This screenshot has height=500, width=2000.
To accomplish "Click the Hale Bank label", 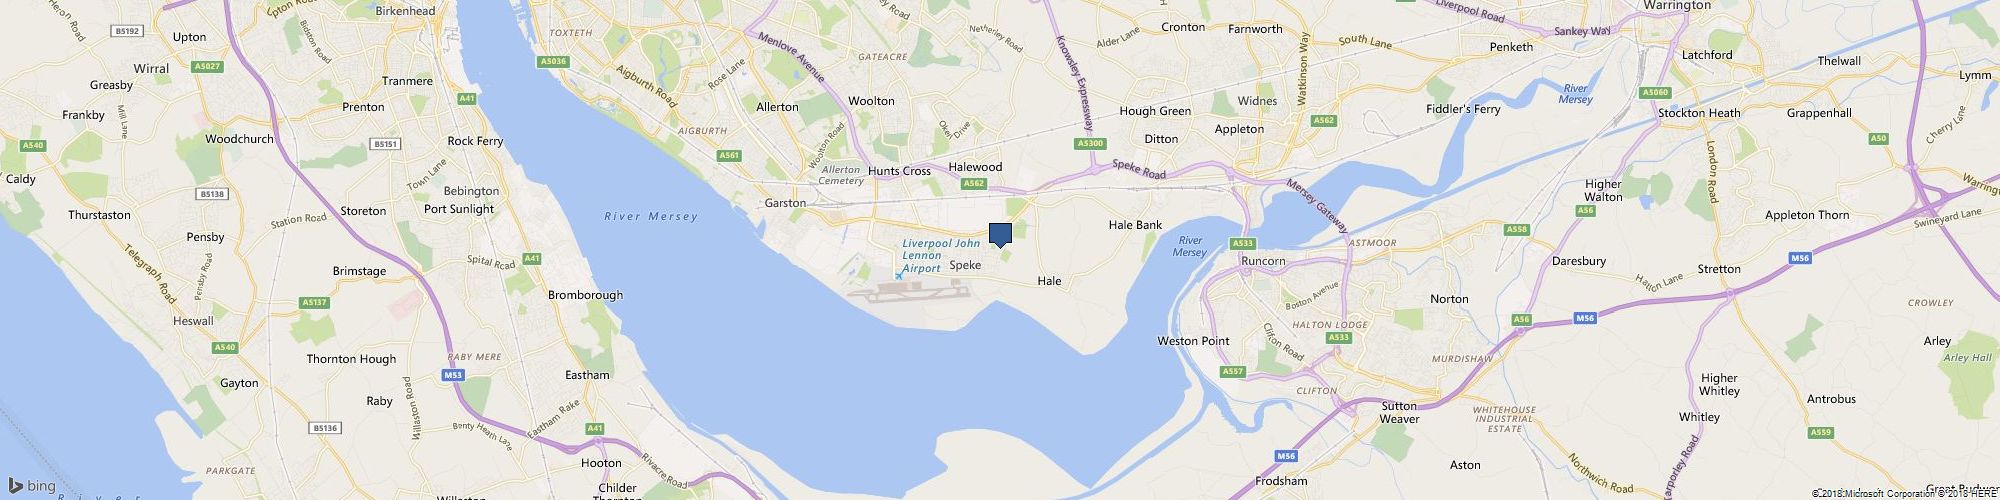I will click(1135, 225).
